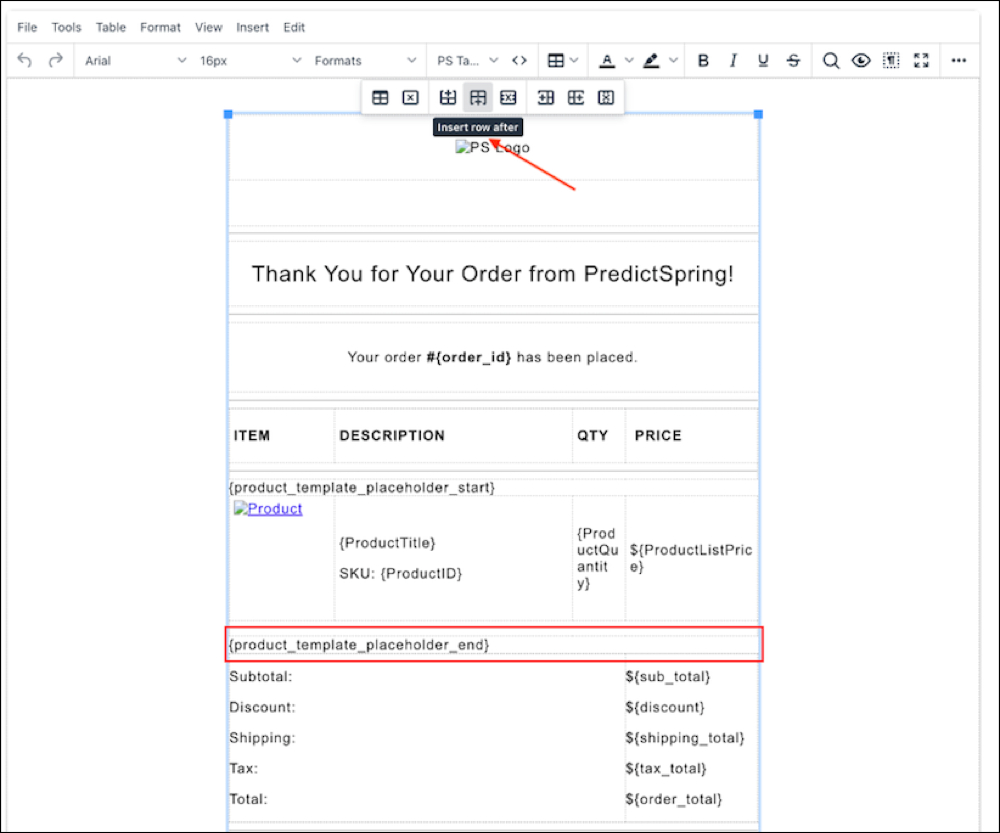Screen dimensions: 1000x833
Task: Toggle strikethrough formatting
Action: point(793,61)
